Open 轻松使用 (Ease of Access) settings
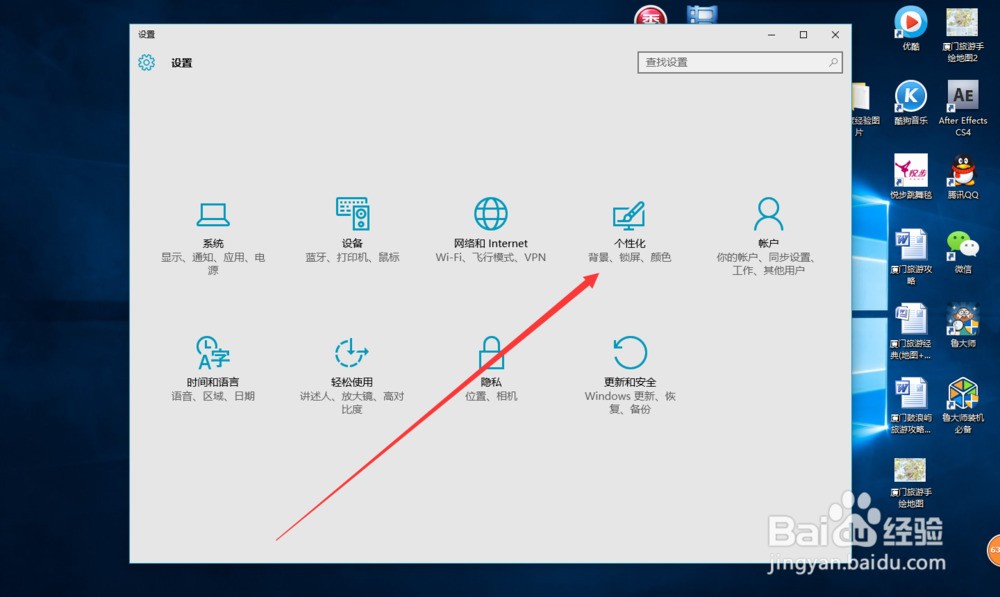 pyautogui.click(x=351, y=367)
